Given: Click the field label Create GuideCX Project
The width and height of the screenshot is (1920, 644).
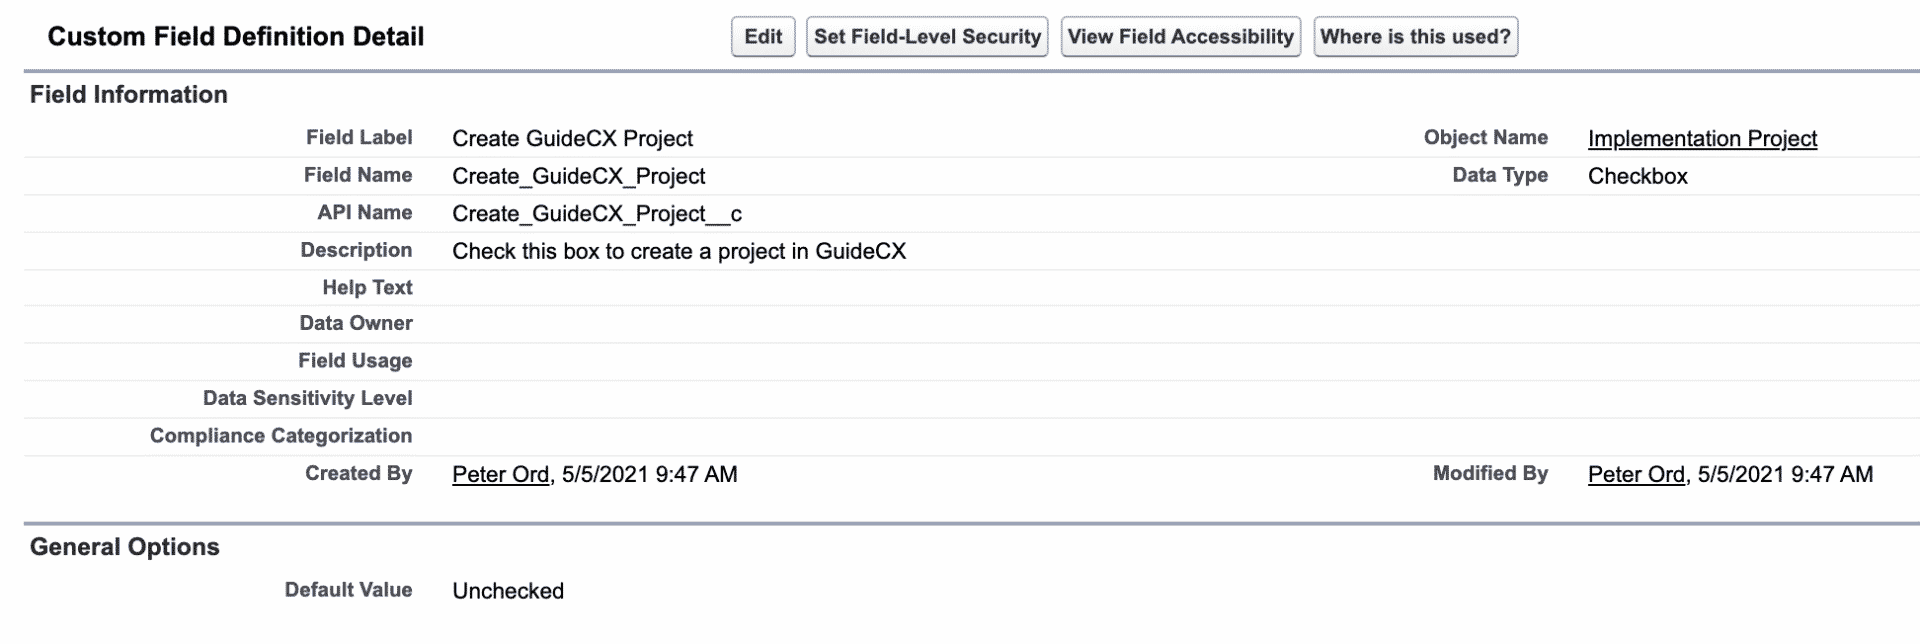Looking at the screenshot, I should click(572, 138).
